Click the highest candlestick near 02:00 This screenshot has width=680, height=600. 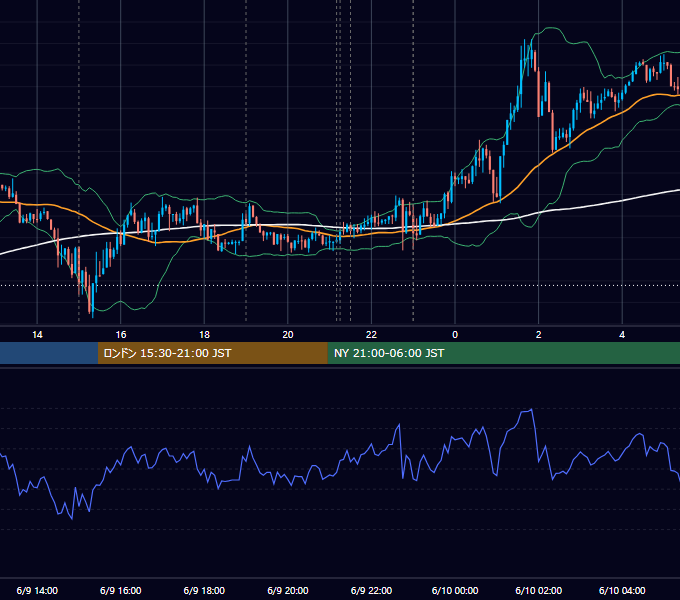(531, 52)
